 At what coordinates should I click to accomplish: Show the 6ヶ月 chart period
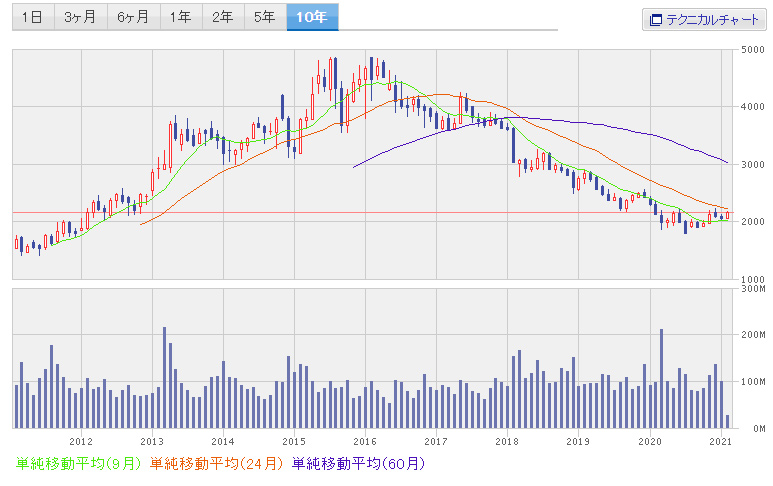[x=132, y=17]
